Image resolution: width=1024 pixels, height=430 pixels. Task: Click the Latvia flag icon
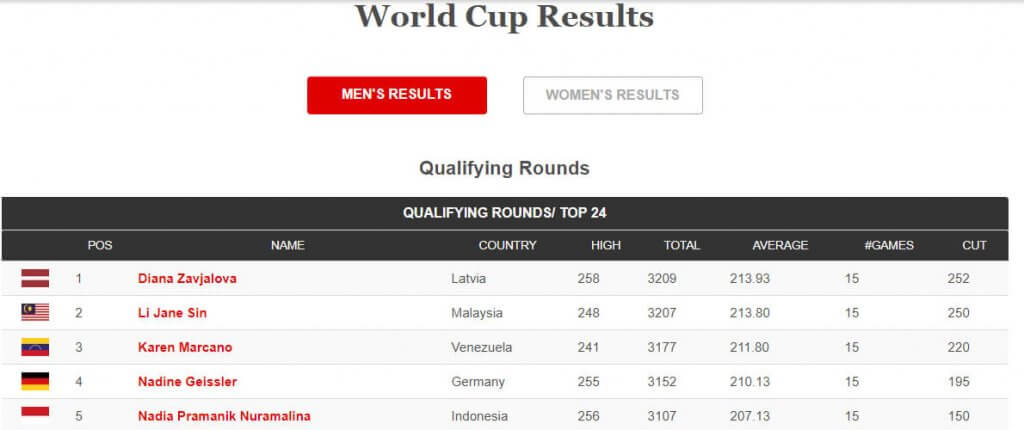pyautogui.click(x=35, y=278)
